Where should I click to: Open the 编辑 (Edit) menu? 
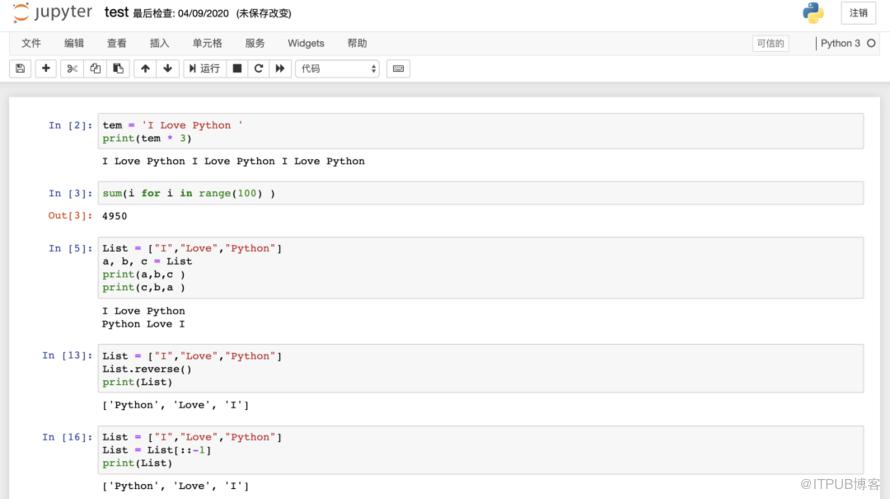tap(74, 43)
